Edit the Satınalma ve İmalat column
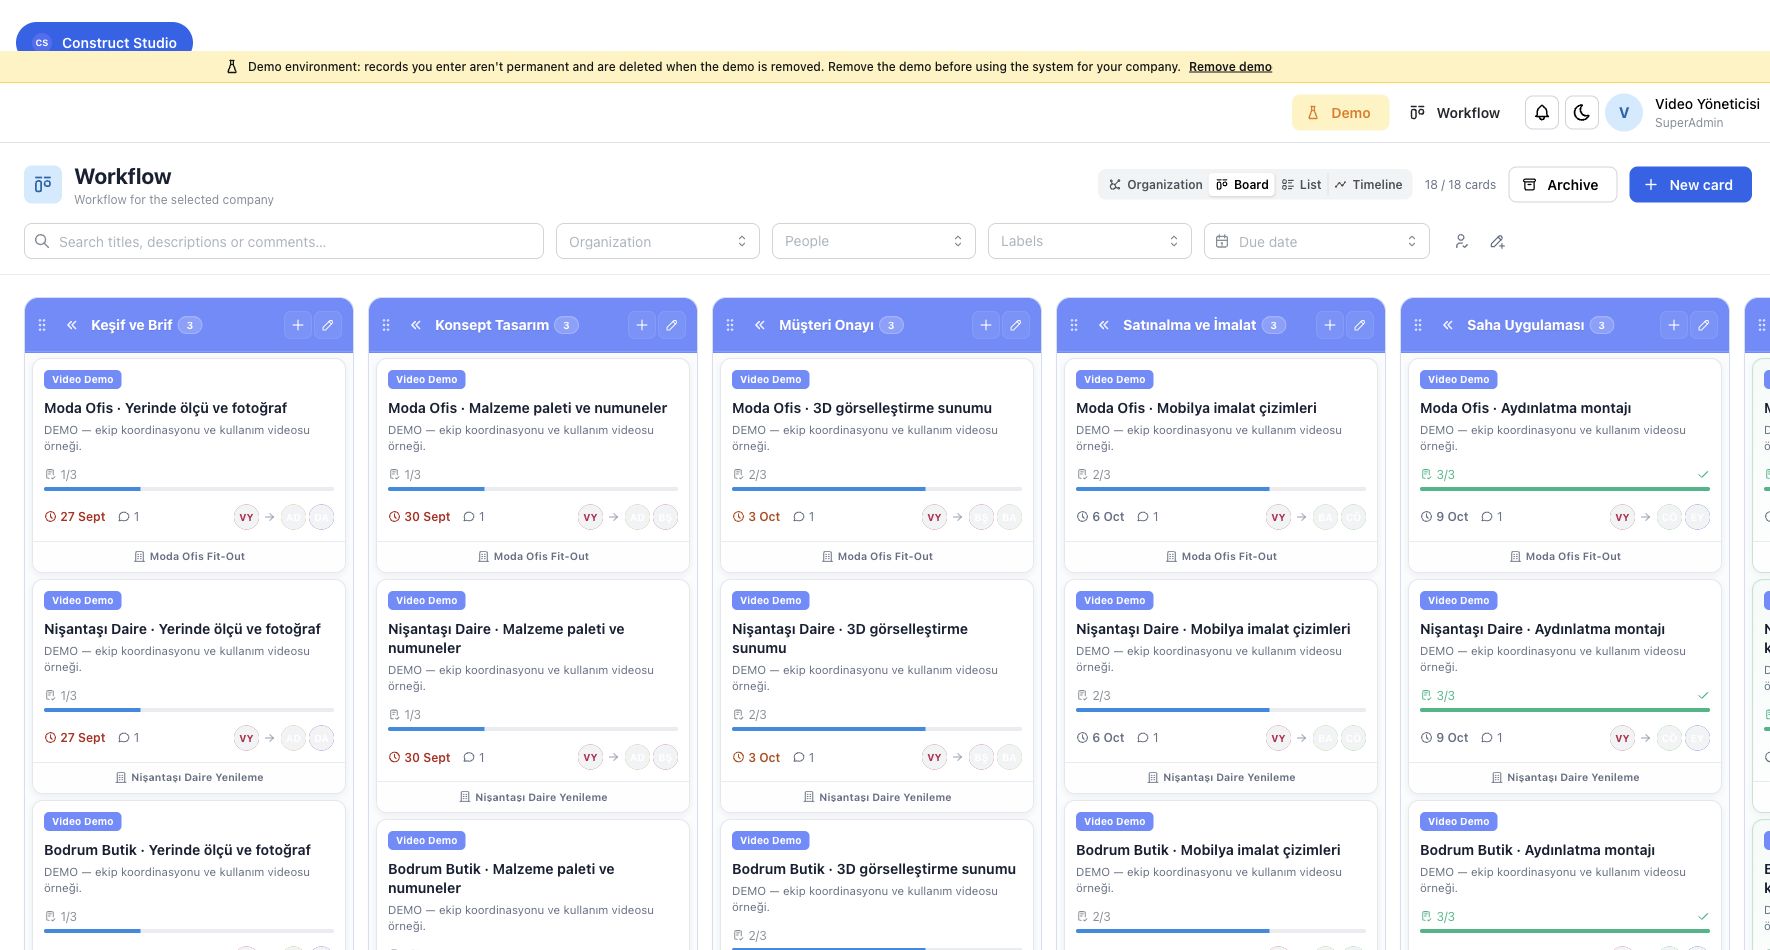 pyautogui.click(x=1360, y=325)
